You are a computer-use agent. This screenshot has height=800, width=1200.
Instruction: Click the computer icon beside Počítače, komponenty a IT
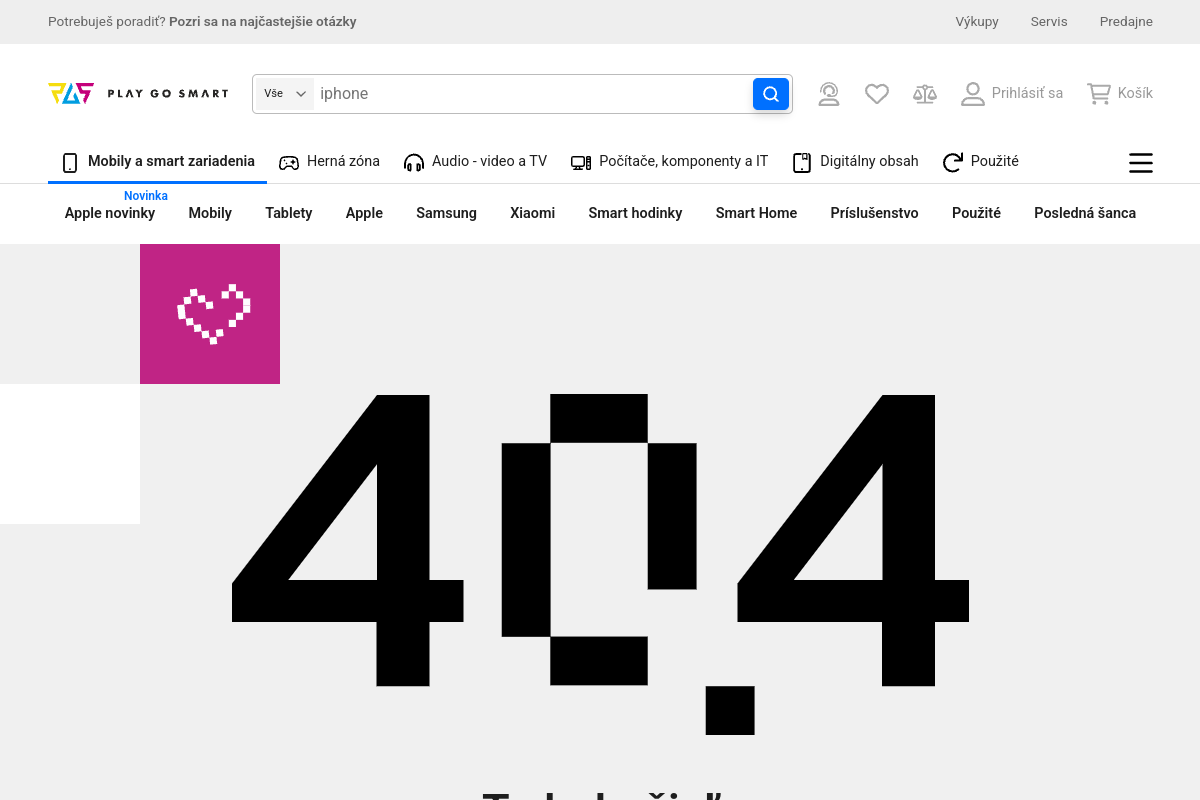point(581,163)
